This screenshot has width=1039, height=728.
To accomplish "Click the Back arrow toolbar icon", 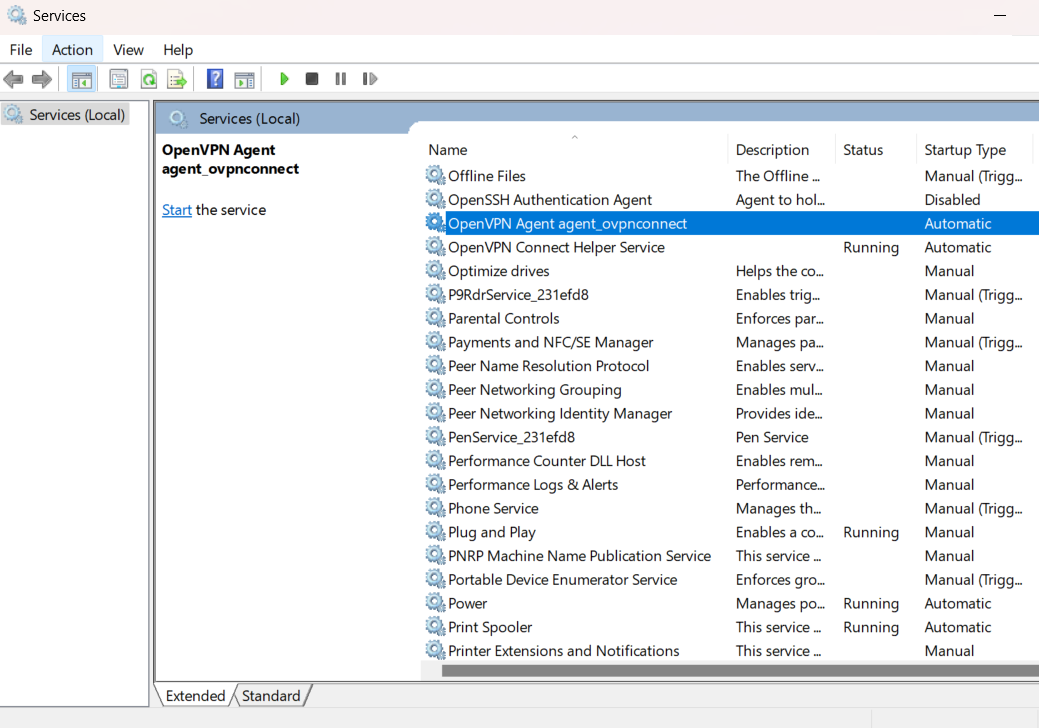I will tap(14, 79).
